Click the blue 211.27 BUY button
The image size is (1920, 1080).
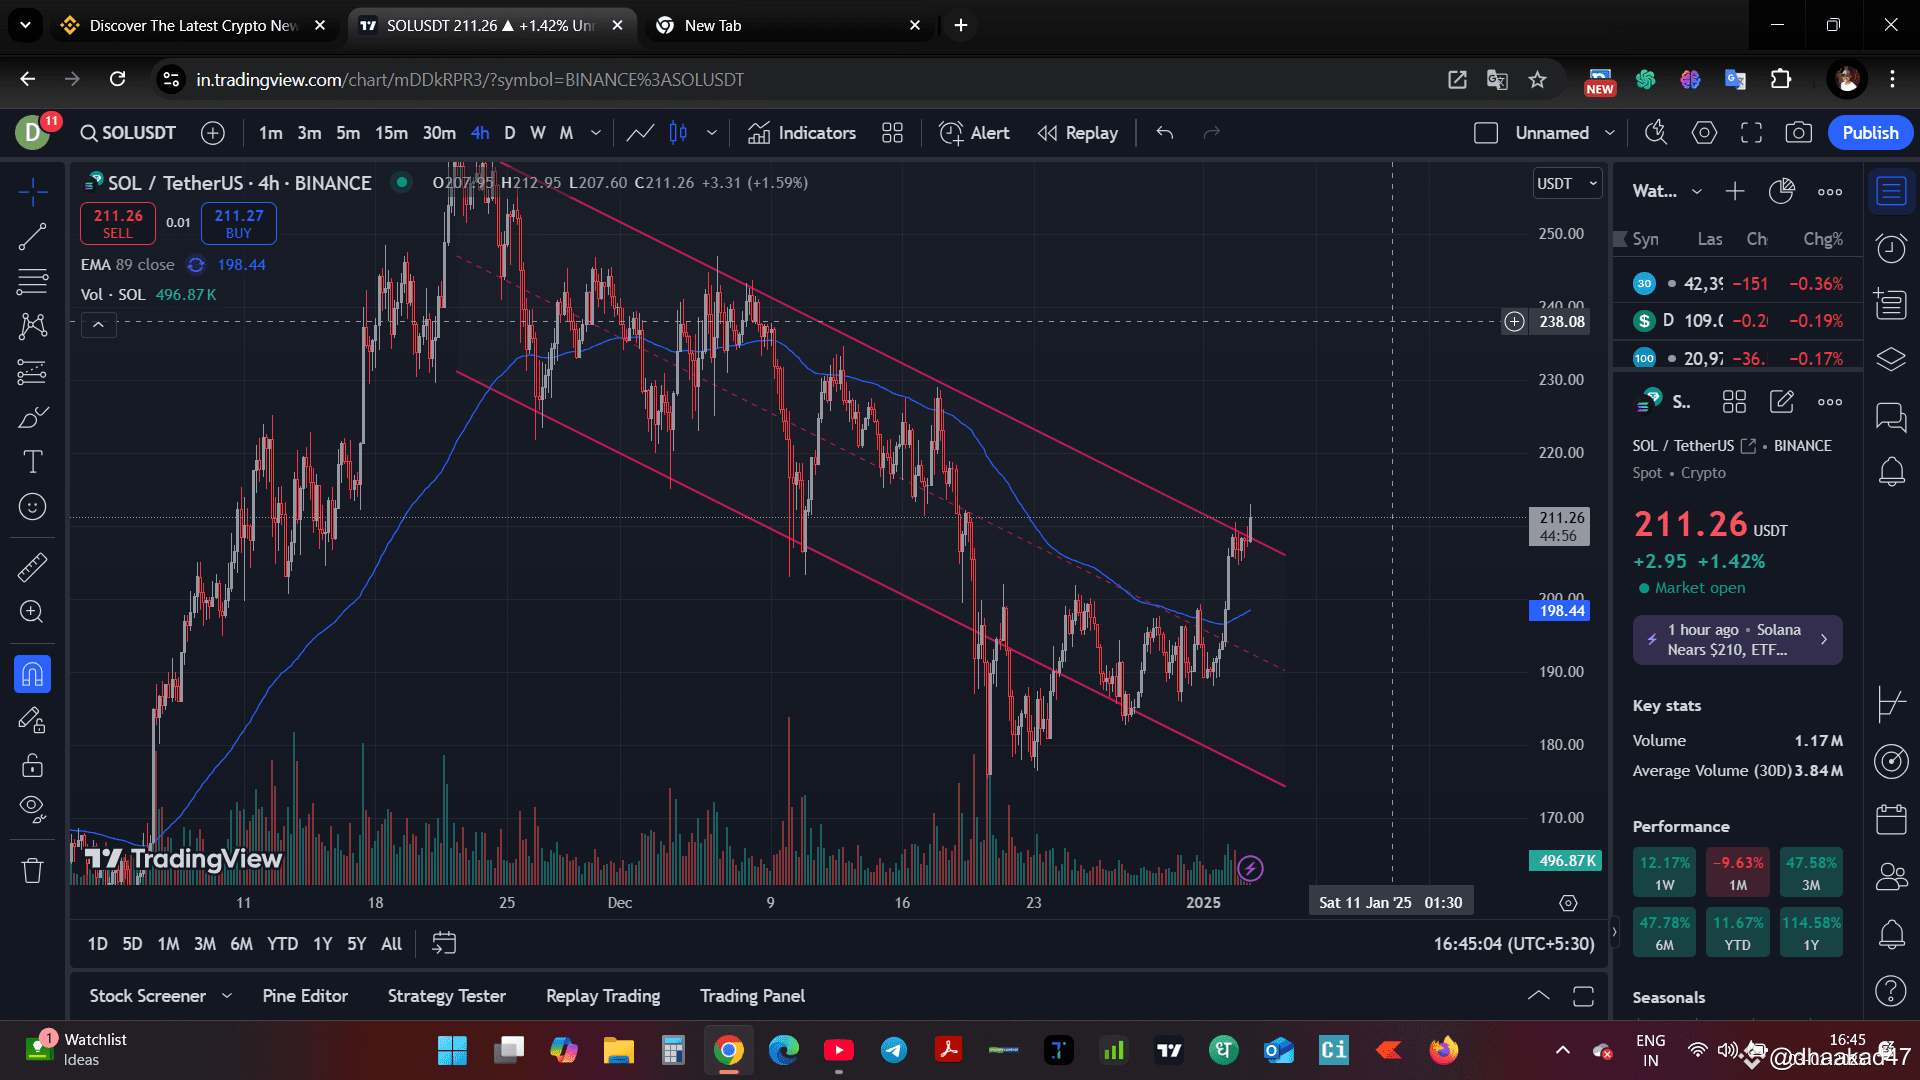(239, 223)
